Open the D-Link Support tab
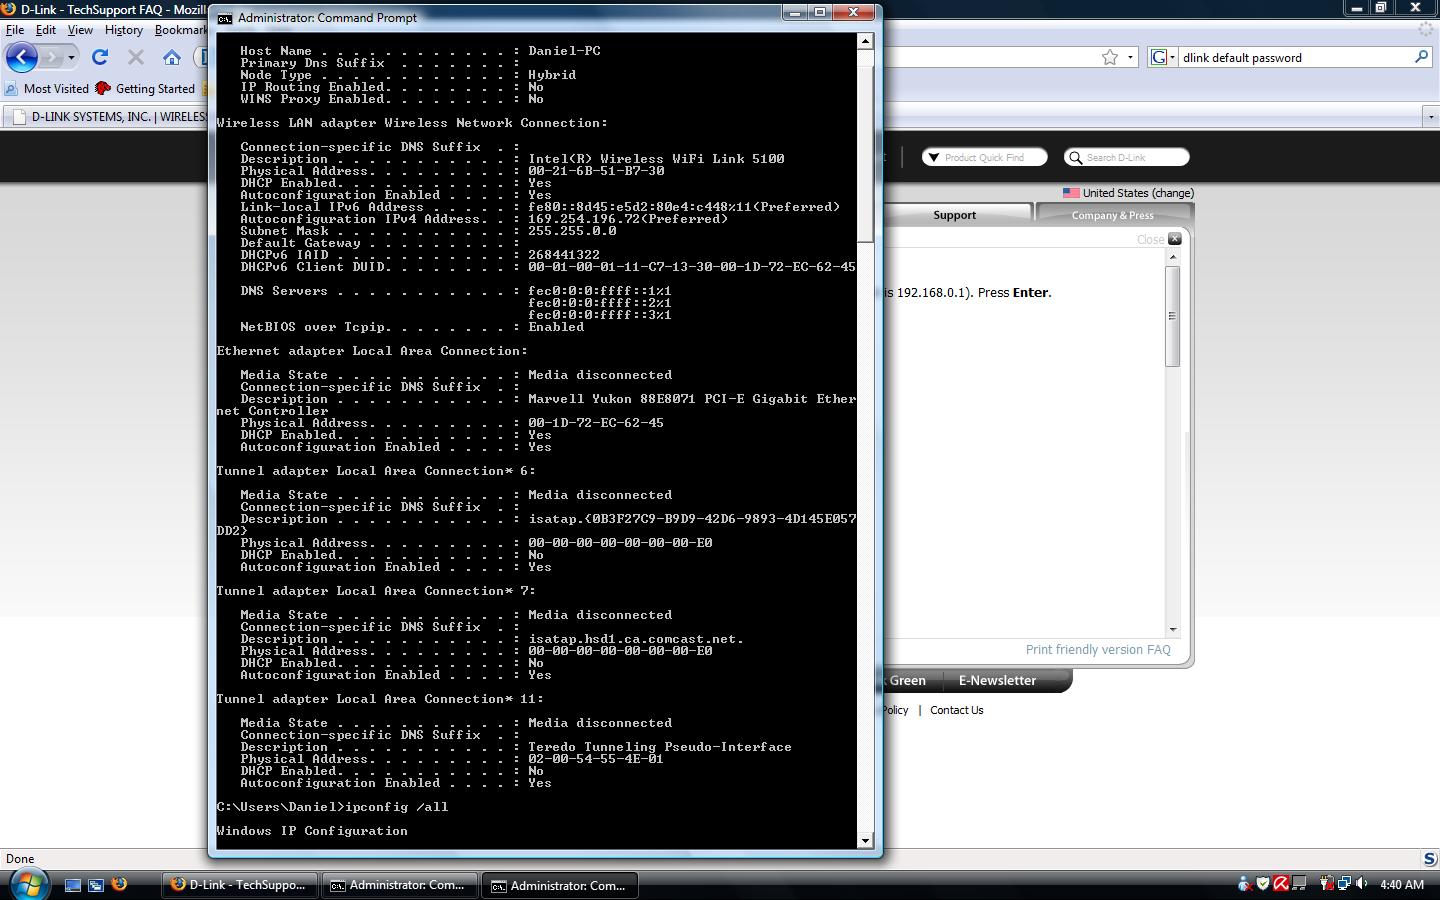 (955, 215)
